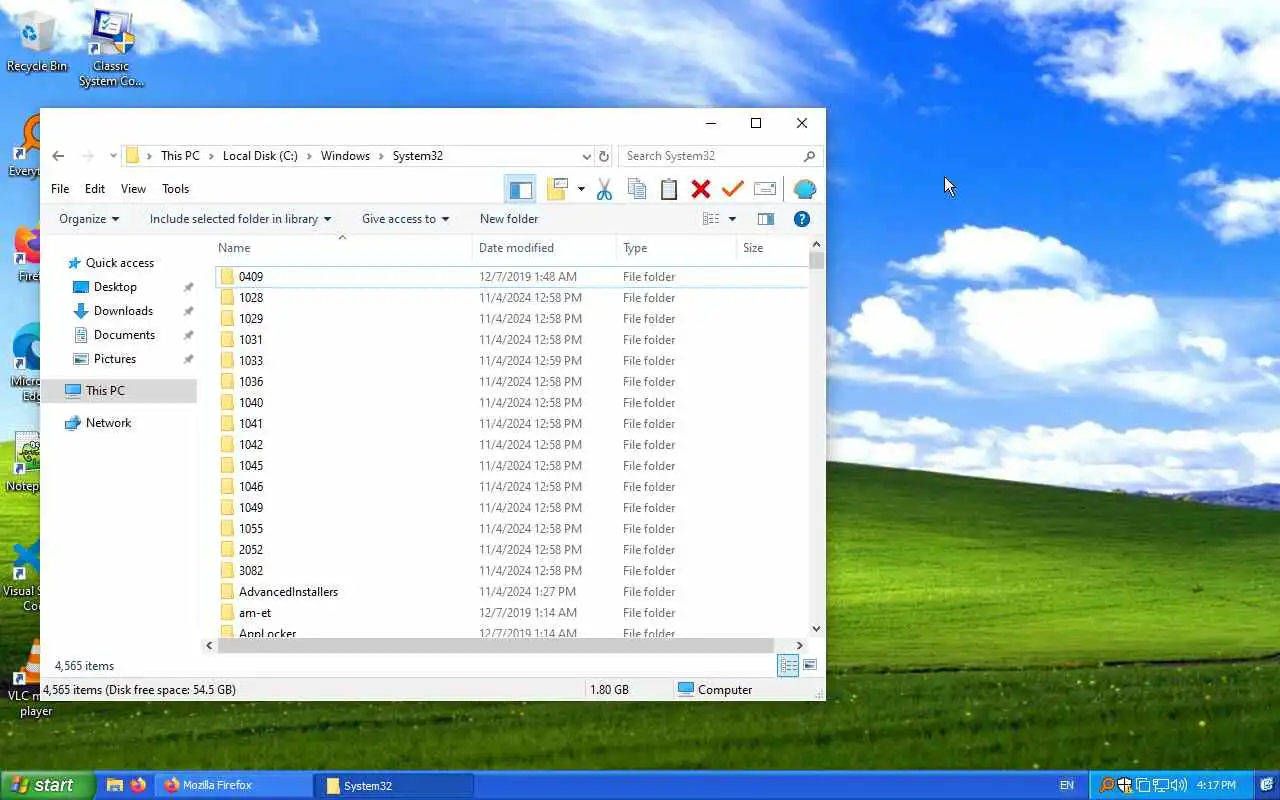Select the Cut scissors icon
1280x800 pixels.
[x=604, y=189]
